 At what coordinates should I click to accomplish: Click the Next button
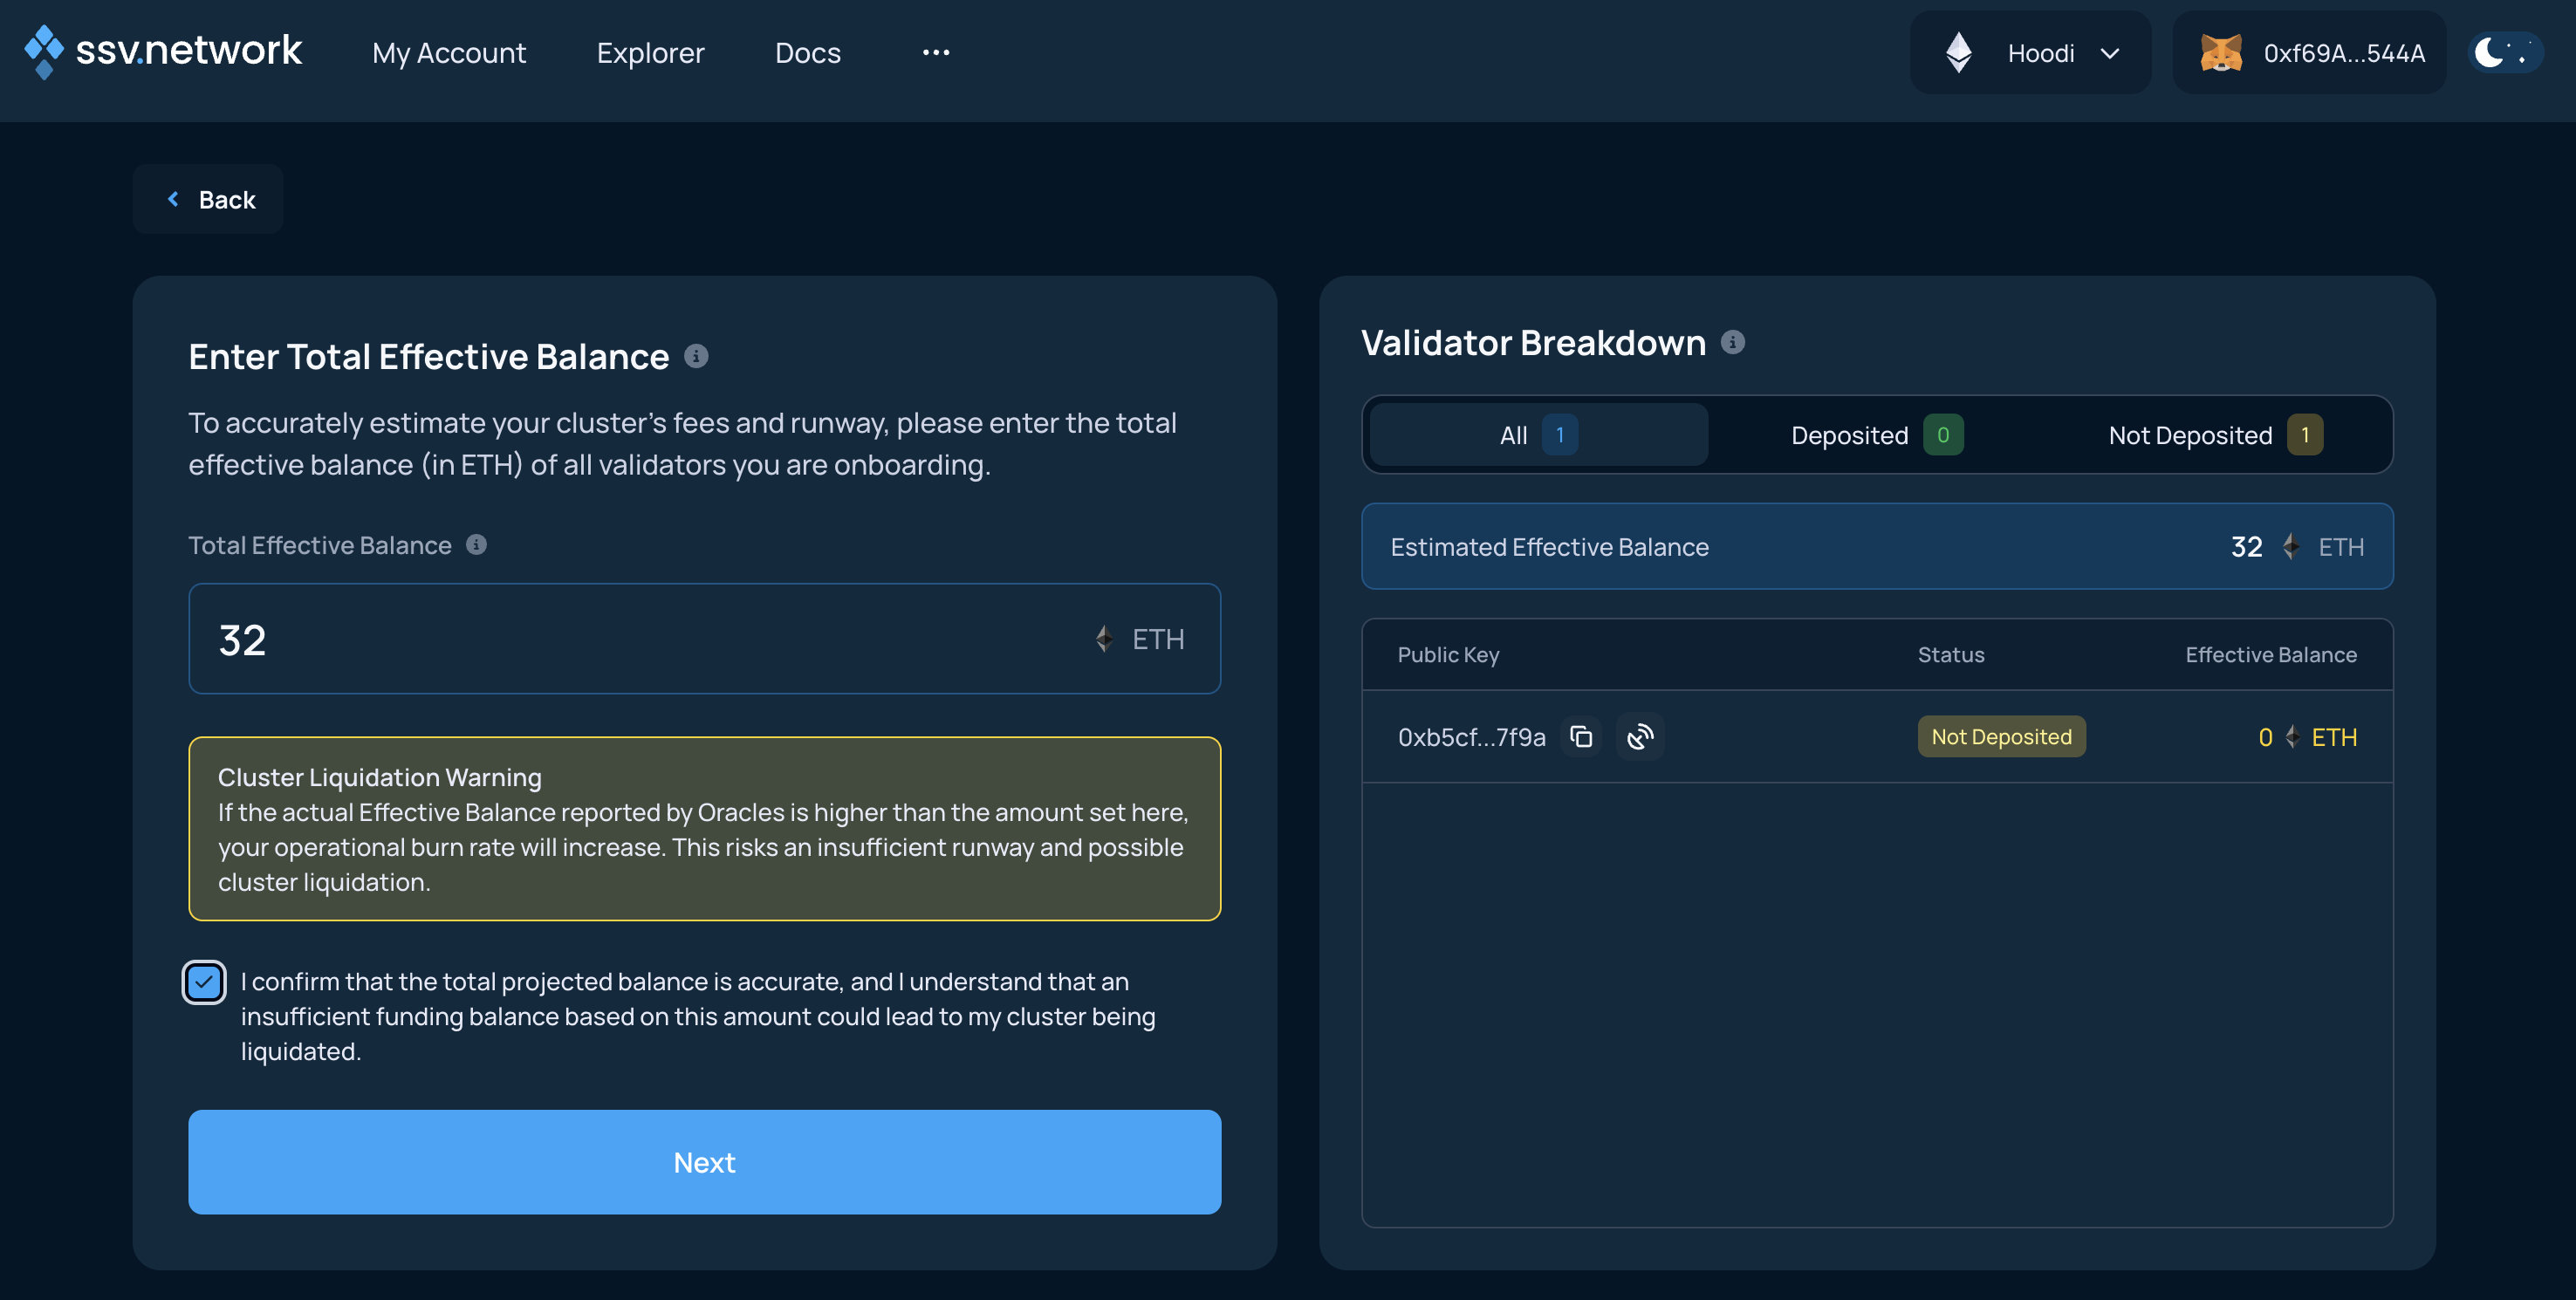(704, 1162)
